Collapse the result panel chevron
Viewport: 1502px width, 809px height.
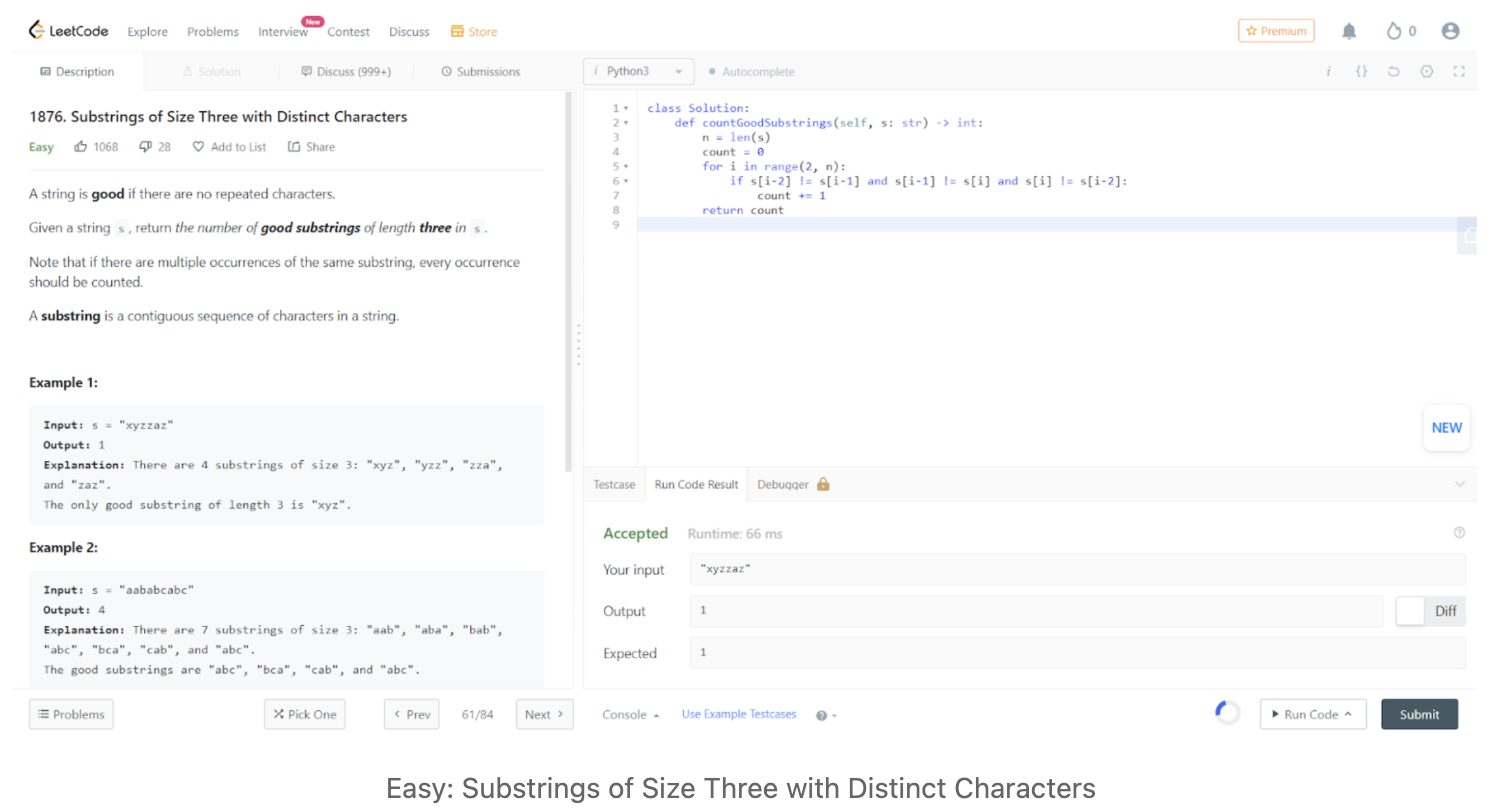1458,485
